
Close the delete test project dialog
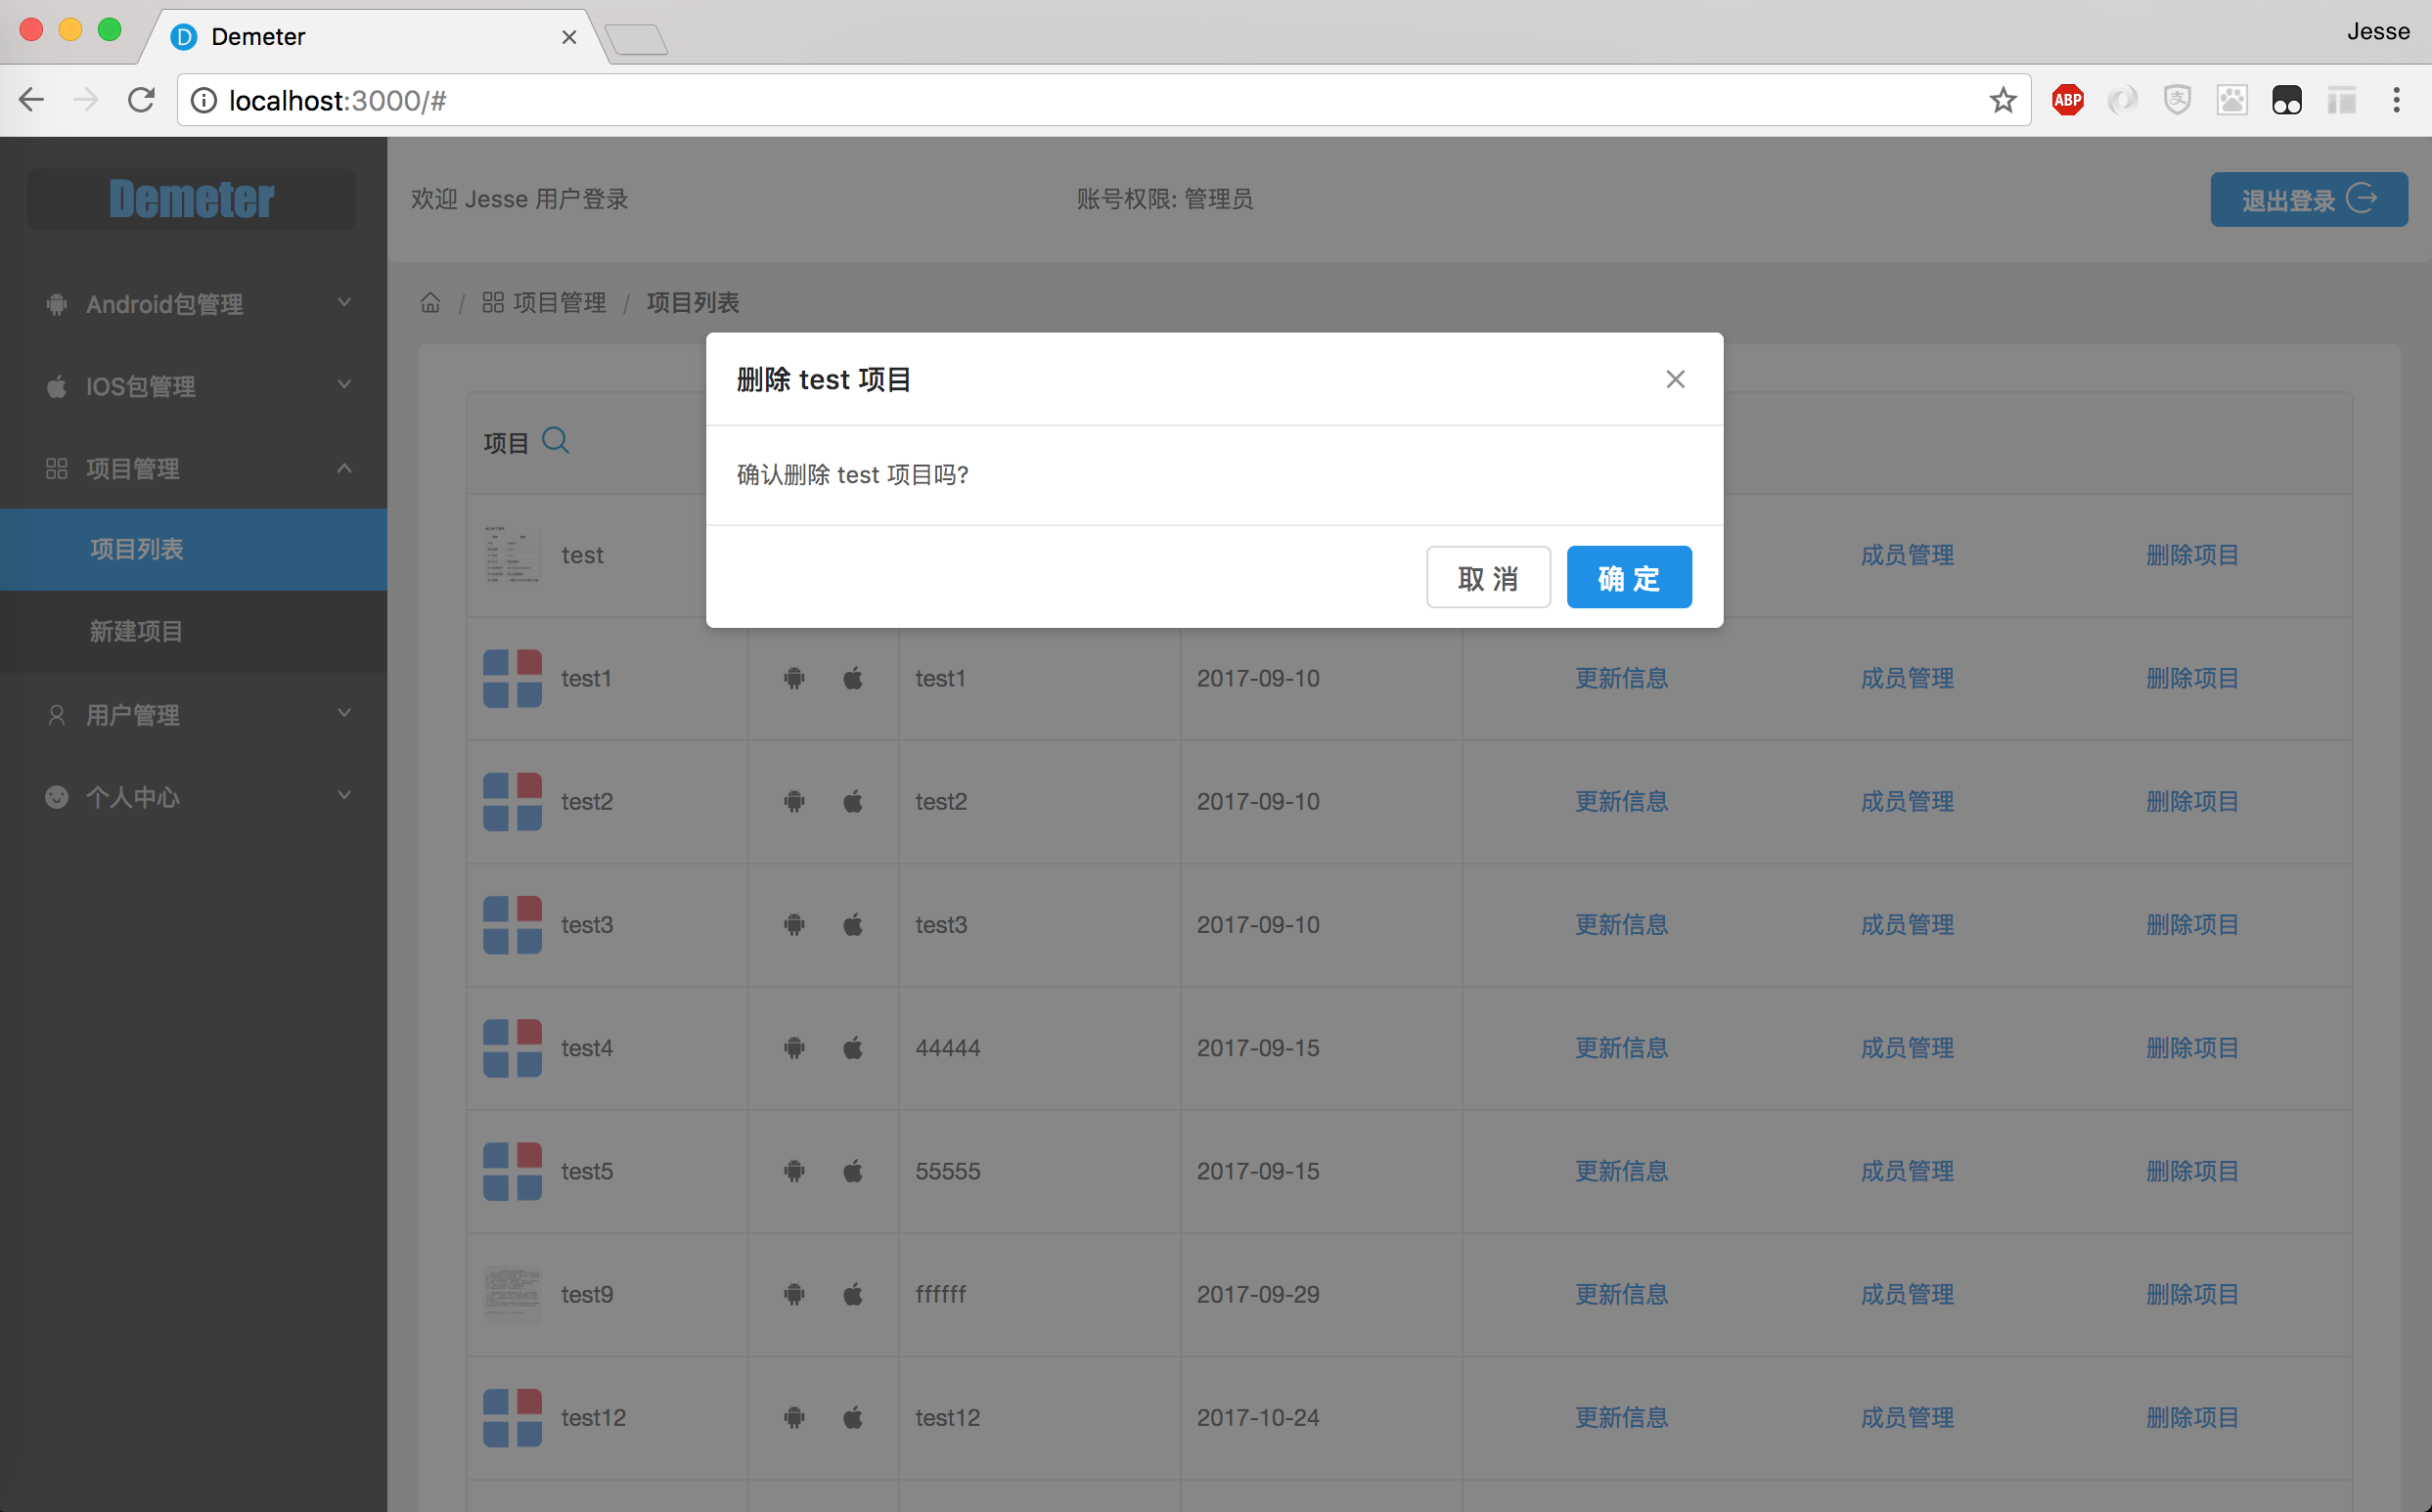pyautogui.click(x=1675, y=379)
